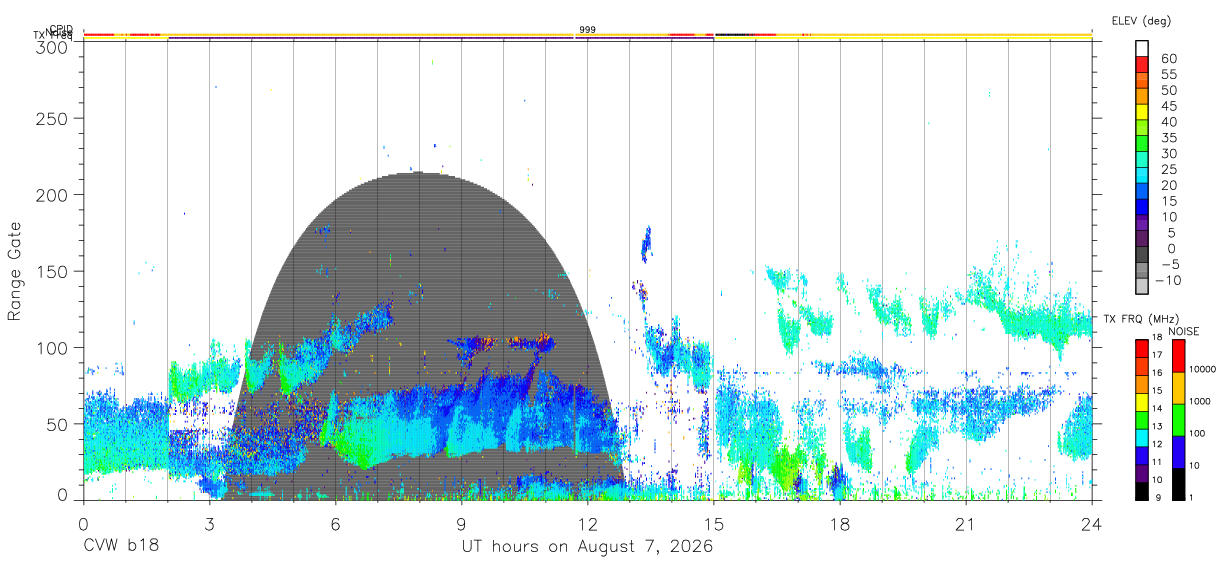Click x-axis tick label 12
This screenshot has width=1228, height=567.
[588, 524]
